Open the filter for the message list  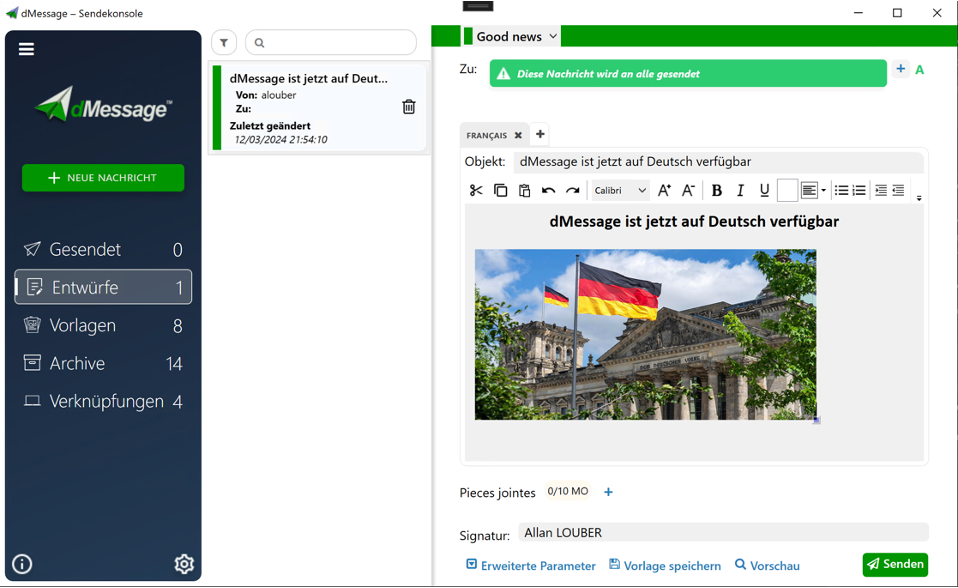pyautogui.click(x=224, y=43)
